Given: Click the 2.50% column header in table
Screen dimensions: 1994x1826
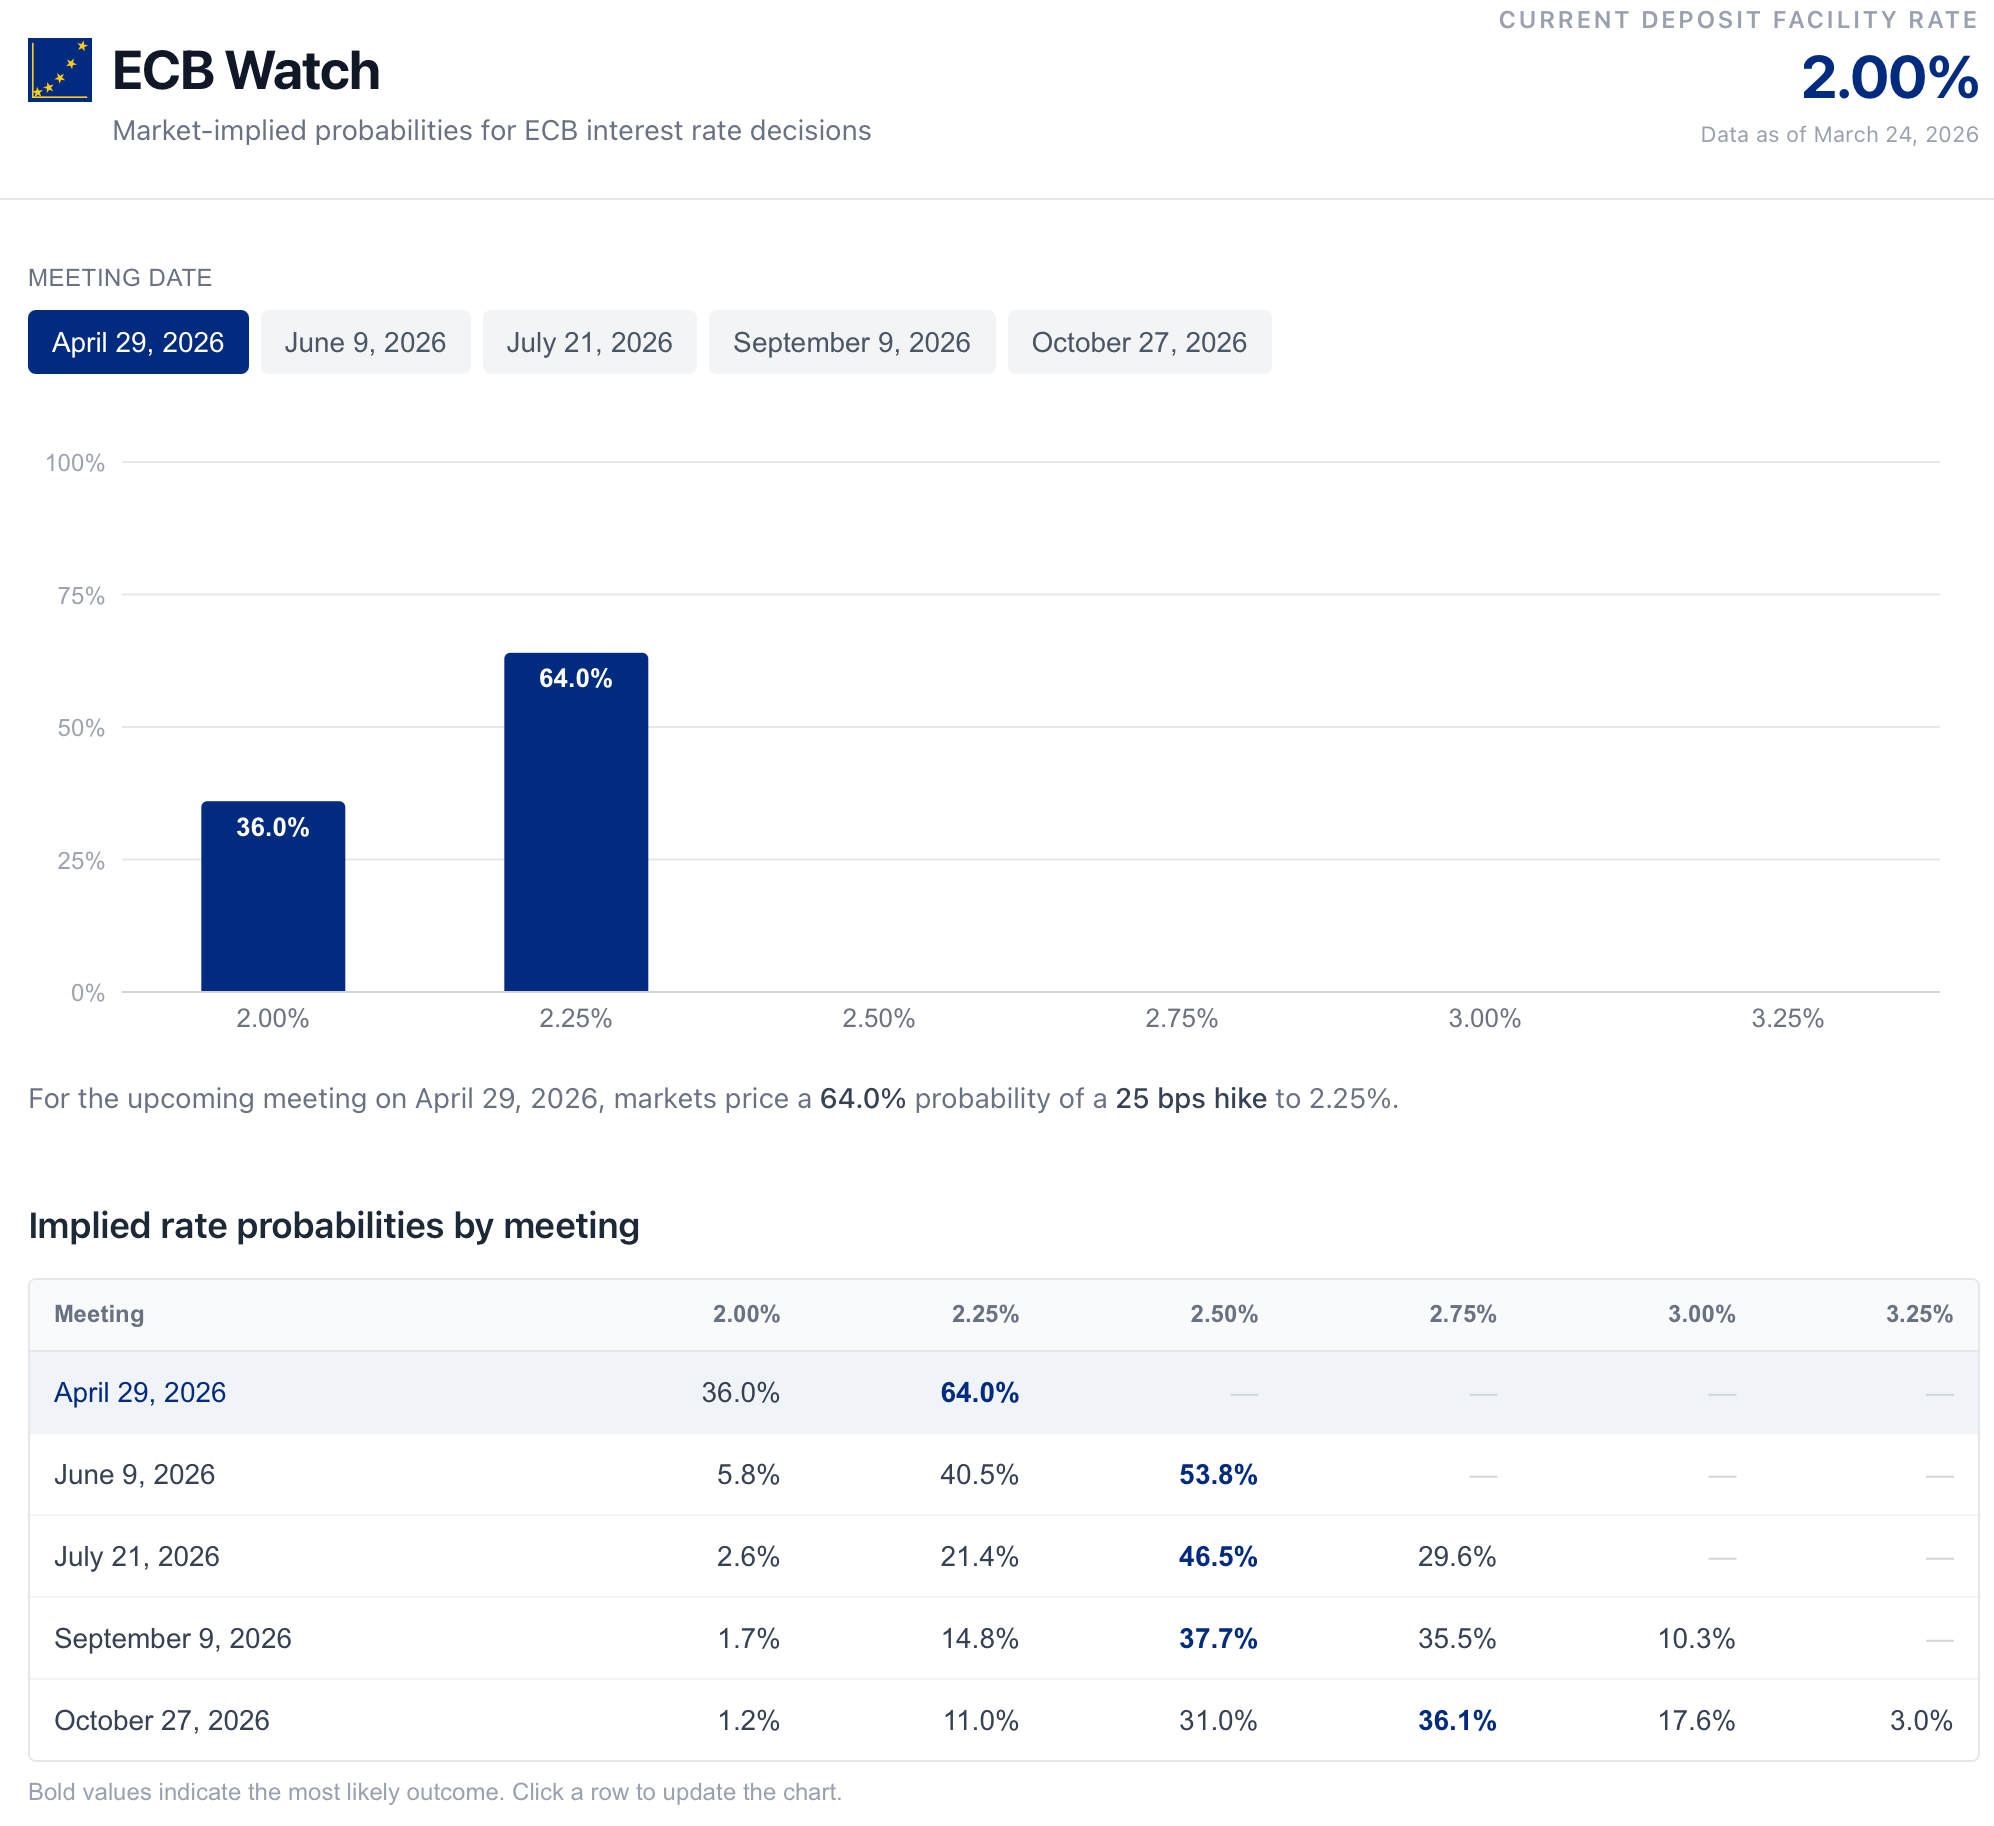Looking at the screenshot, I should click(1223, 1314).
